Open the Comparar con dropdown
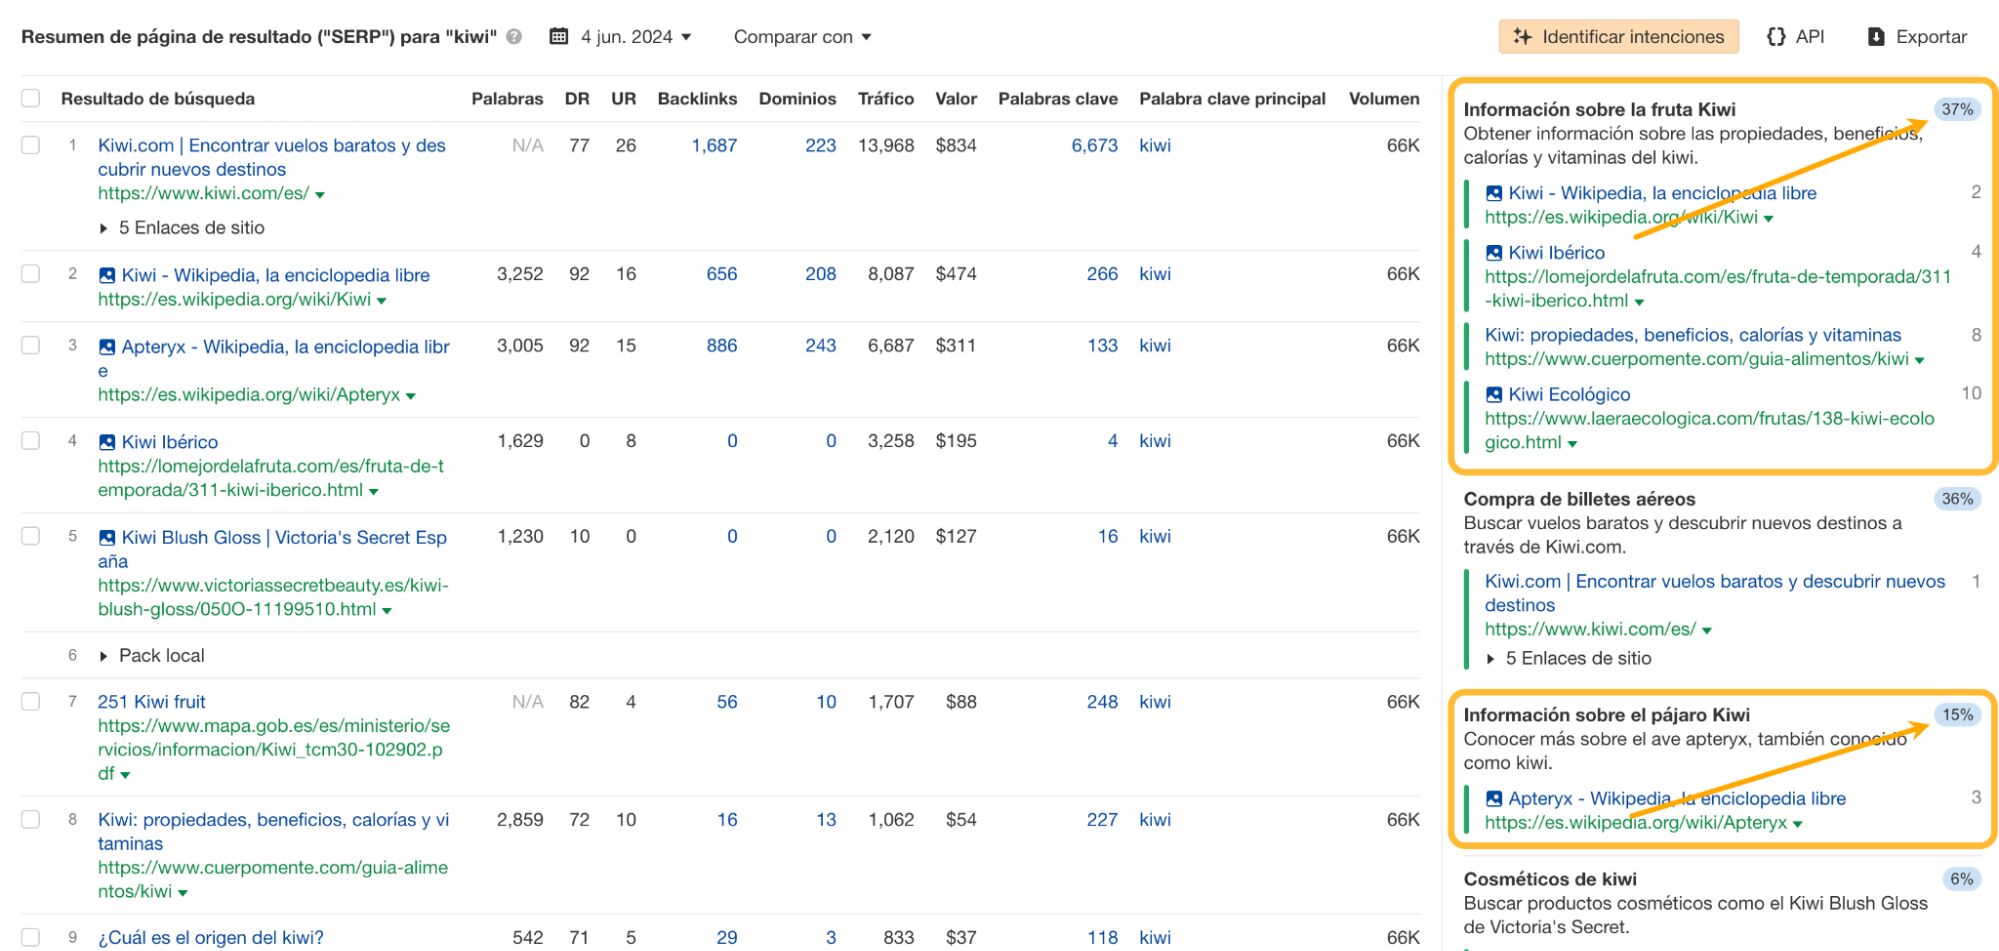The height and width of the screenshot is (951, 1999). coord(802,37)
